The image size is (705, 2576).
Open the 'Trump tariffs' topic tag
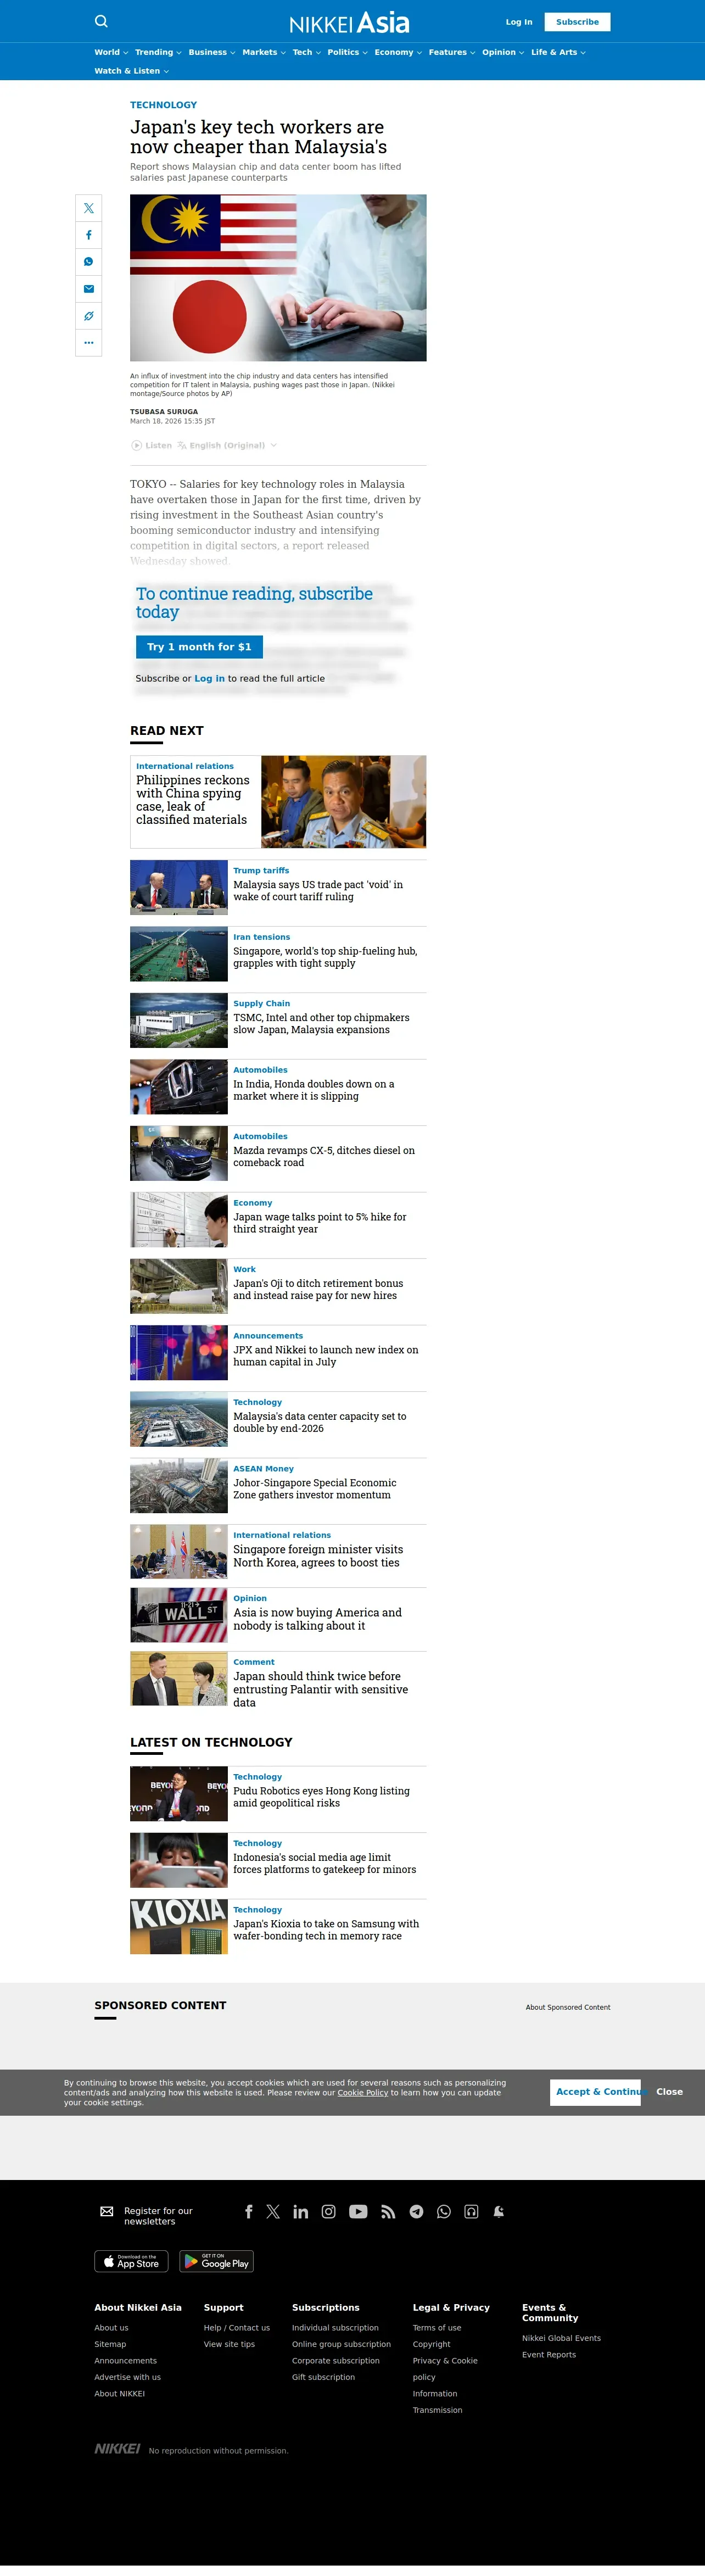(261, 871)
